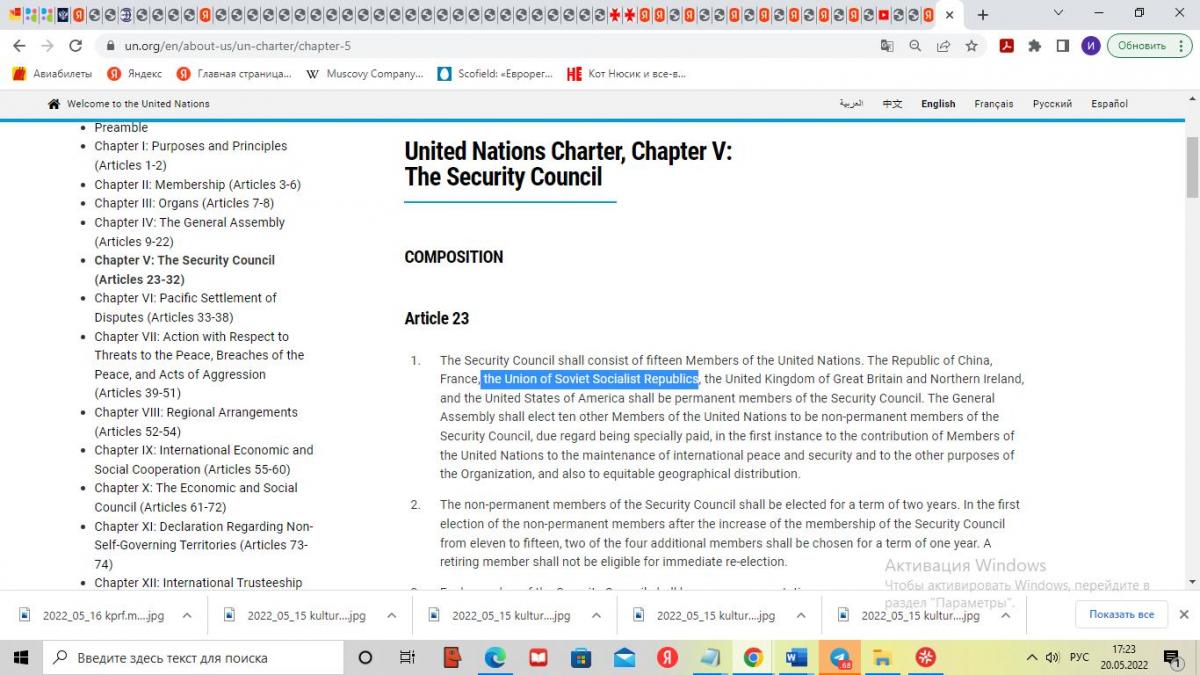
Task: Open Task View on taskbar
Action: point(407,657)
